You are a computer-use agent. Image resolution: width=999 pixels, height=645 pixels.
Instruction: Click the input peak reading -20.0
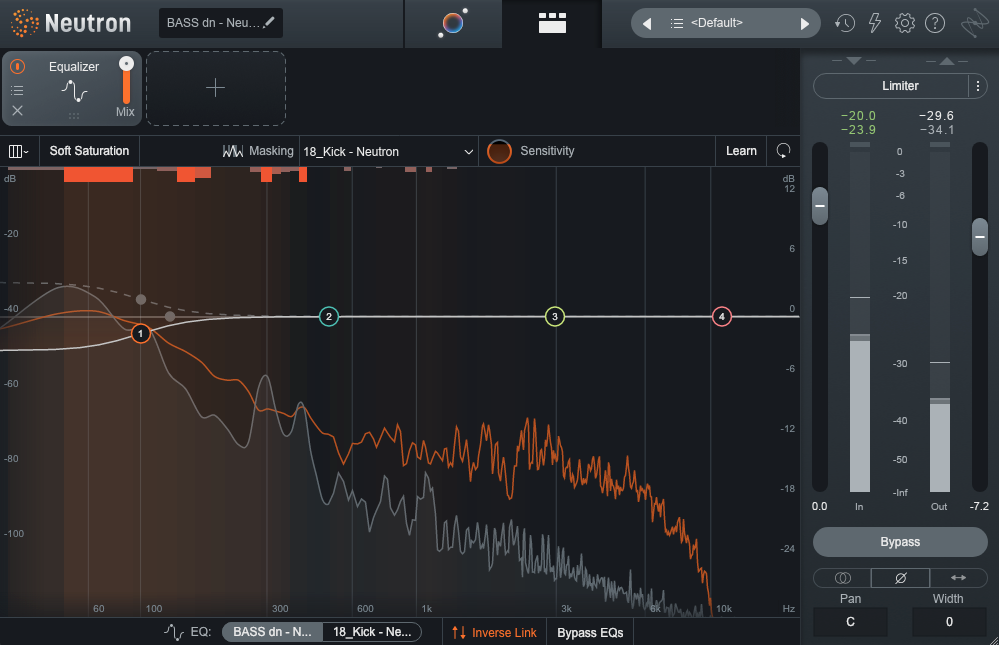[x=858, y=115]
